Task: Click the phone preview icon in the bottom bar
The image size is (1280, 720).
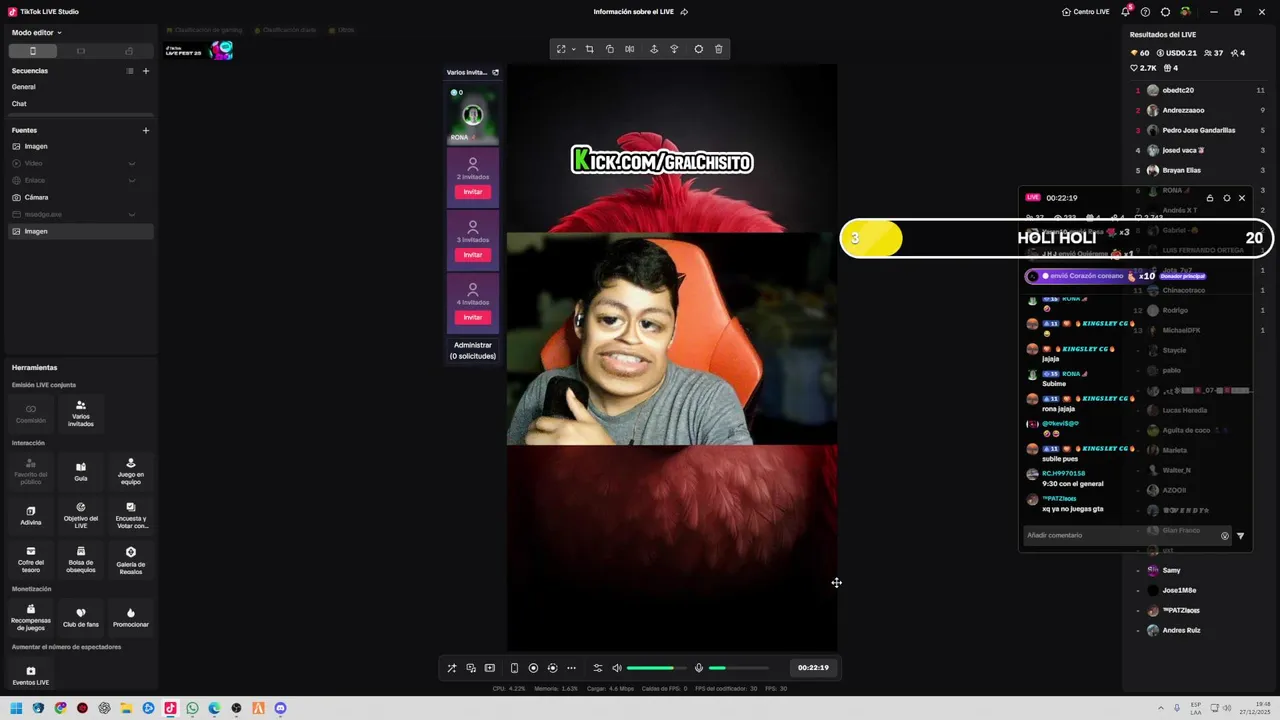Action: pyautogui.click(x=514, y=668)
